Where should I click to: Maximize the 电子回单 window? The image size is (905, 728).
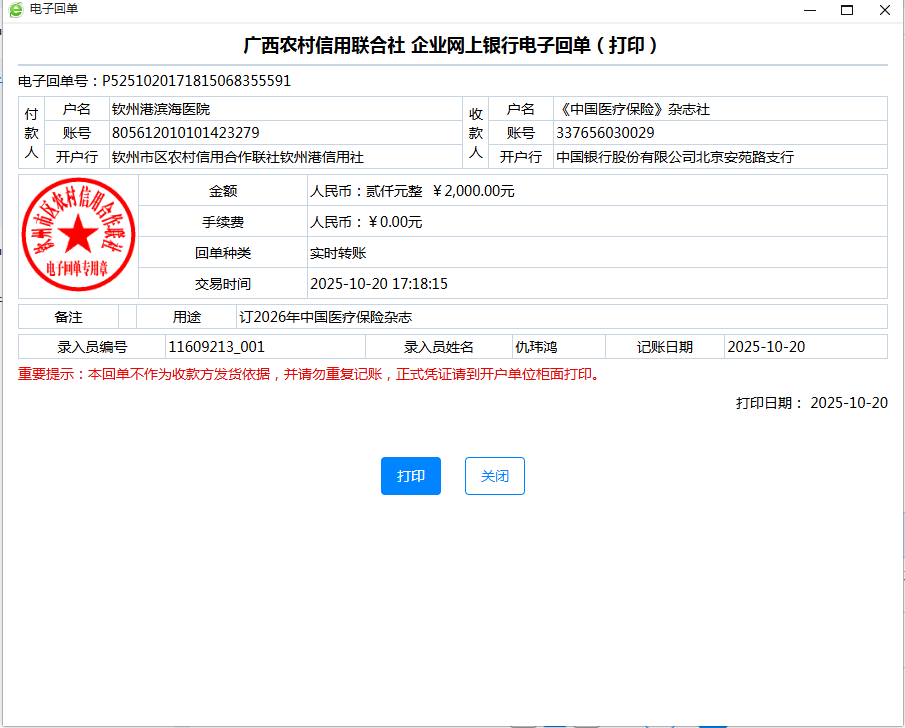coord(847,10)
